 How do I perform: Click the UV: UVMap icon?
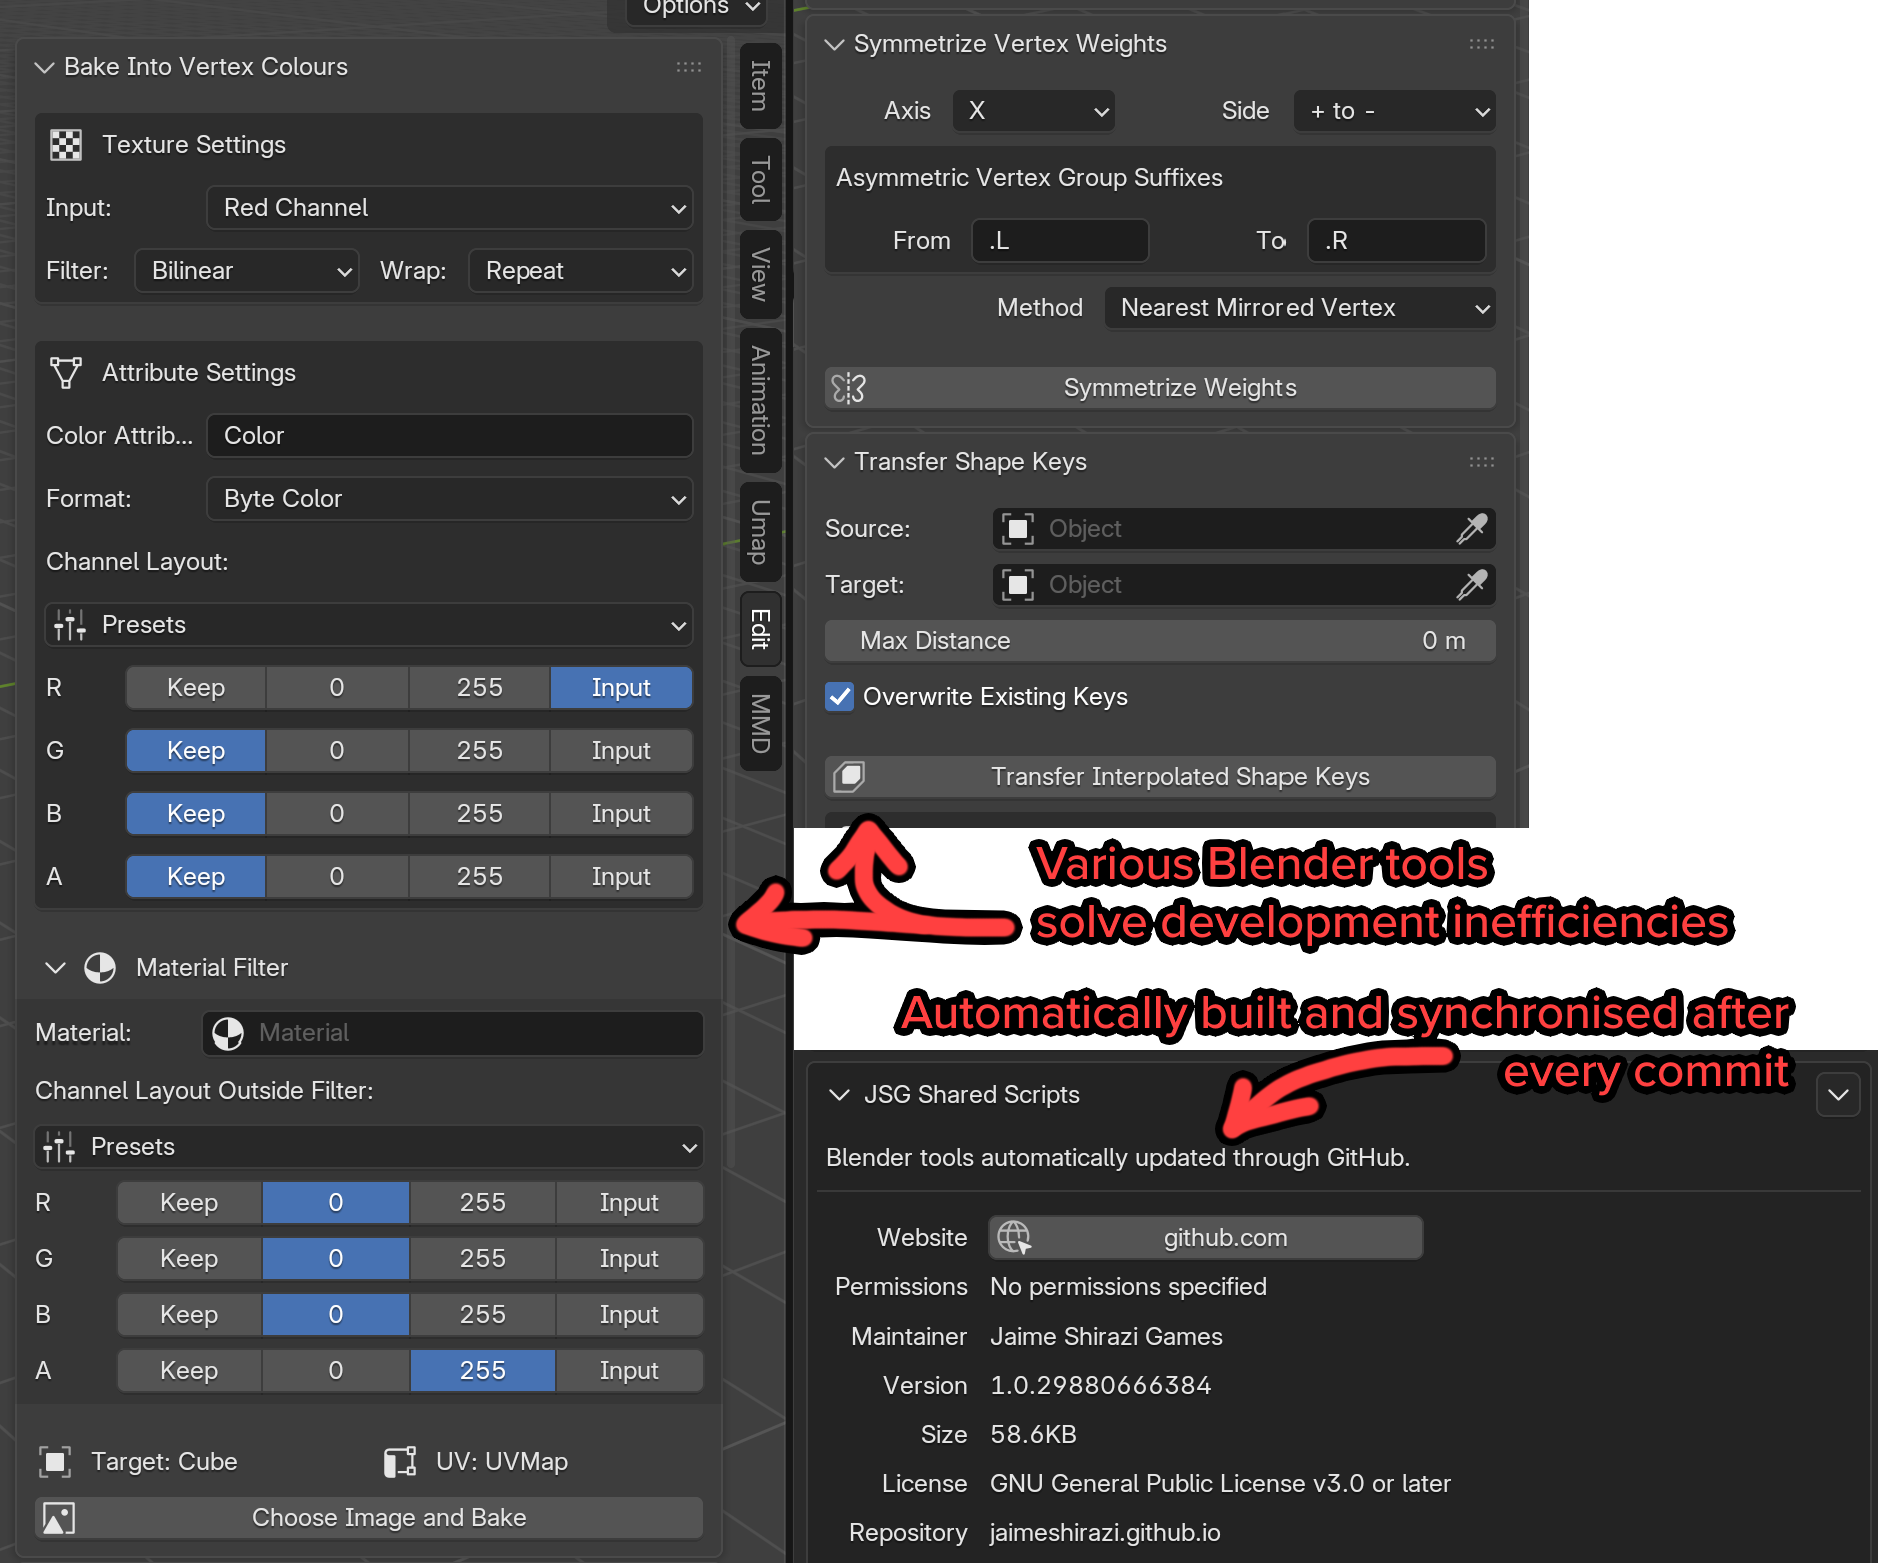tap(400, 1462)
